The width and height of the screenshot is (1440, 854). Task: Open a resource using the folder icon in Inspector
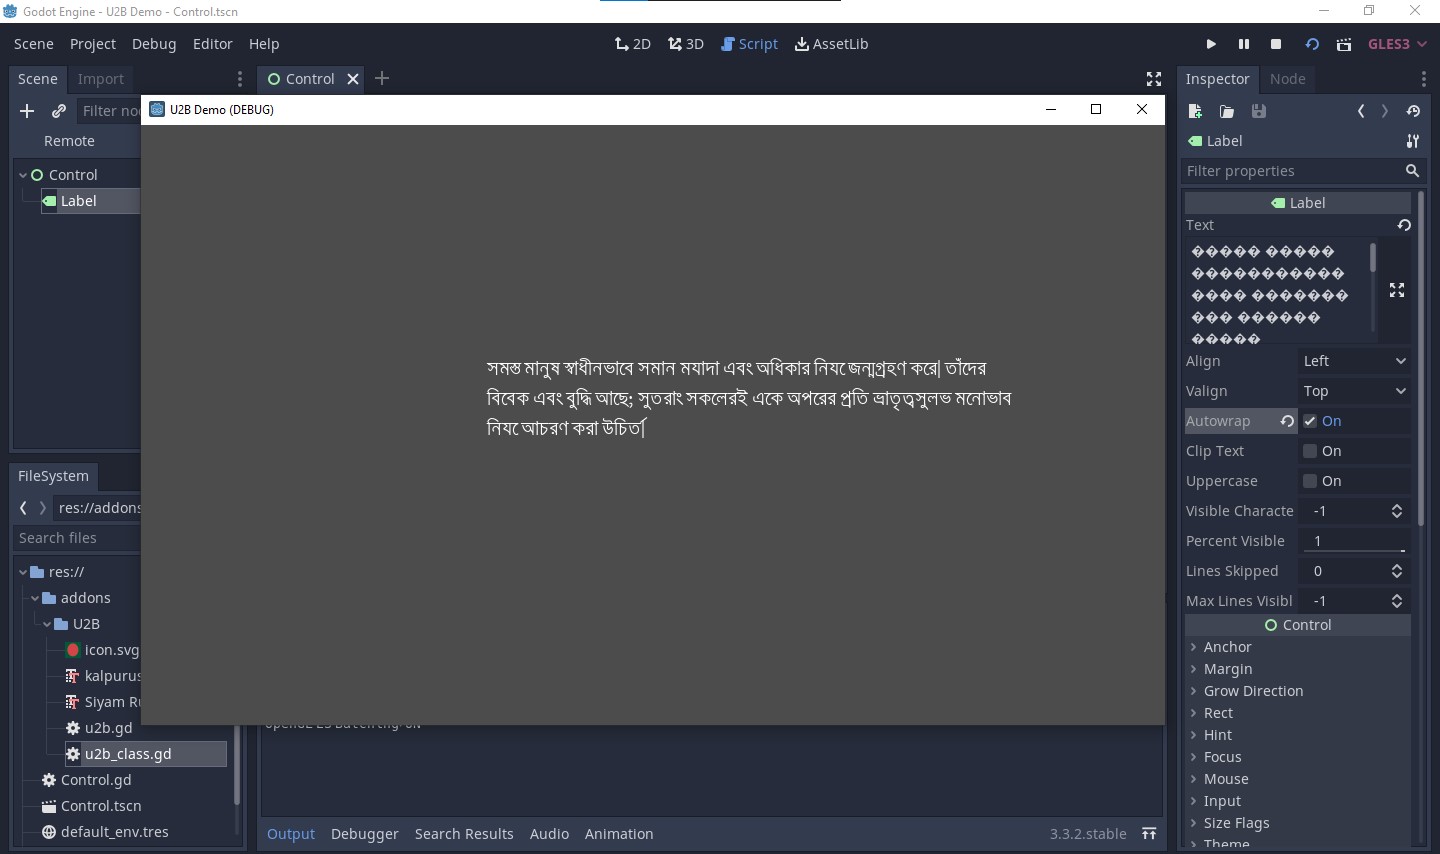click(x=1227, y=111)
